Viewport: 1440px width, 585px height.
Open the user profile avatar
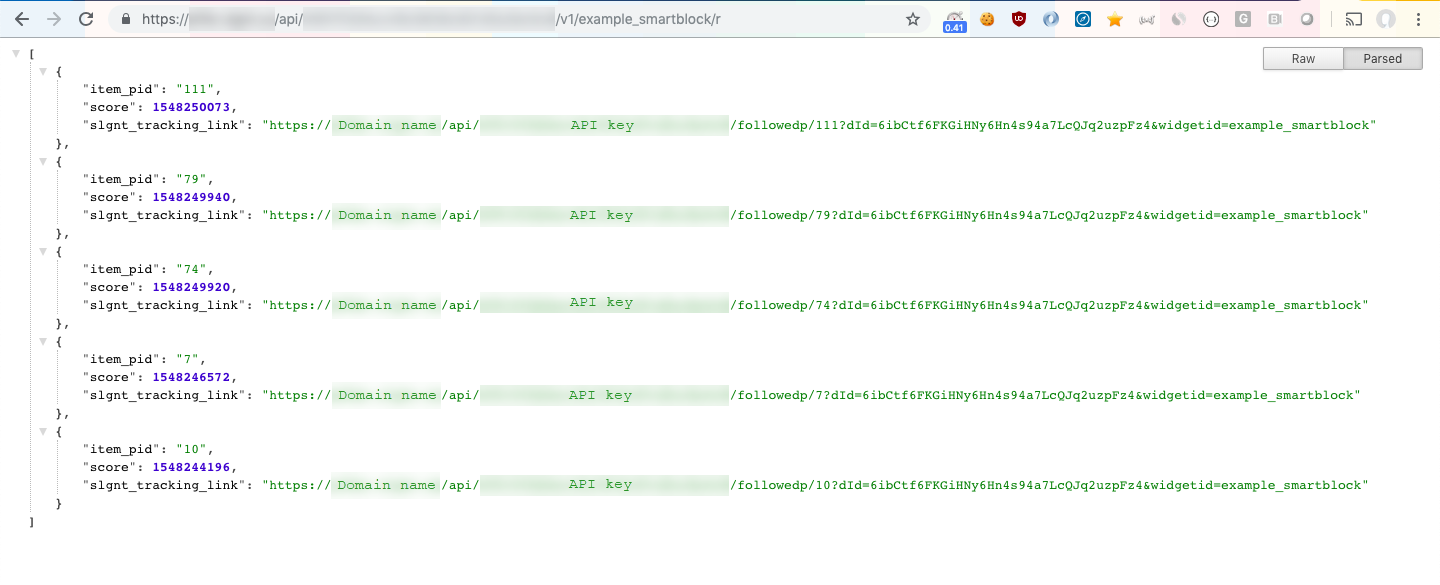click(1385, 19)
